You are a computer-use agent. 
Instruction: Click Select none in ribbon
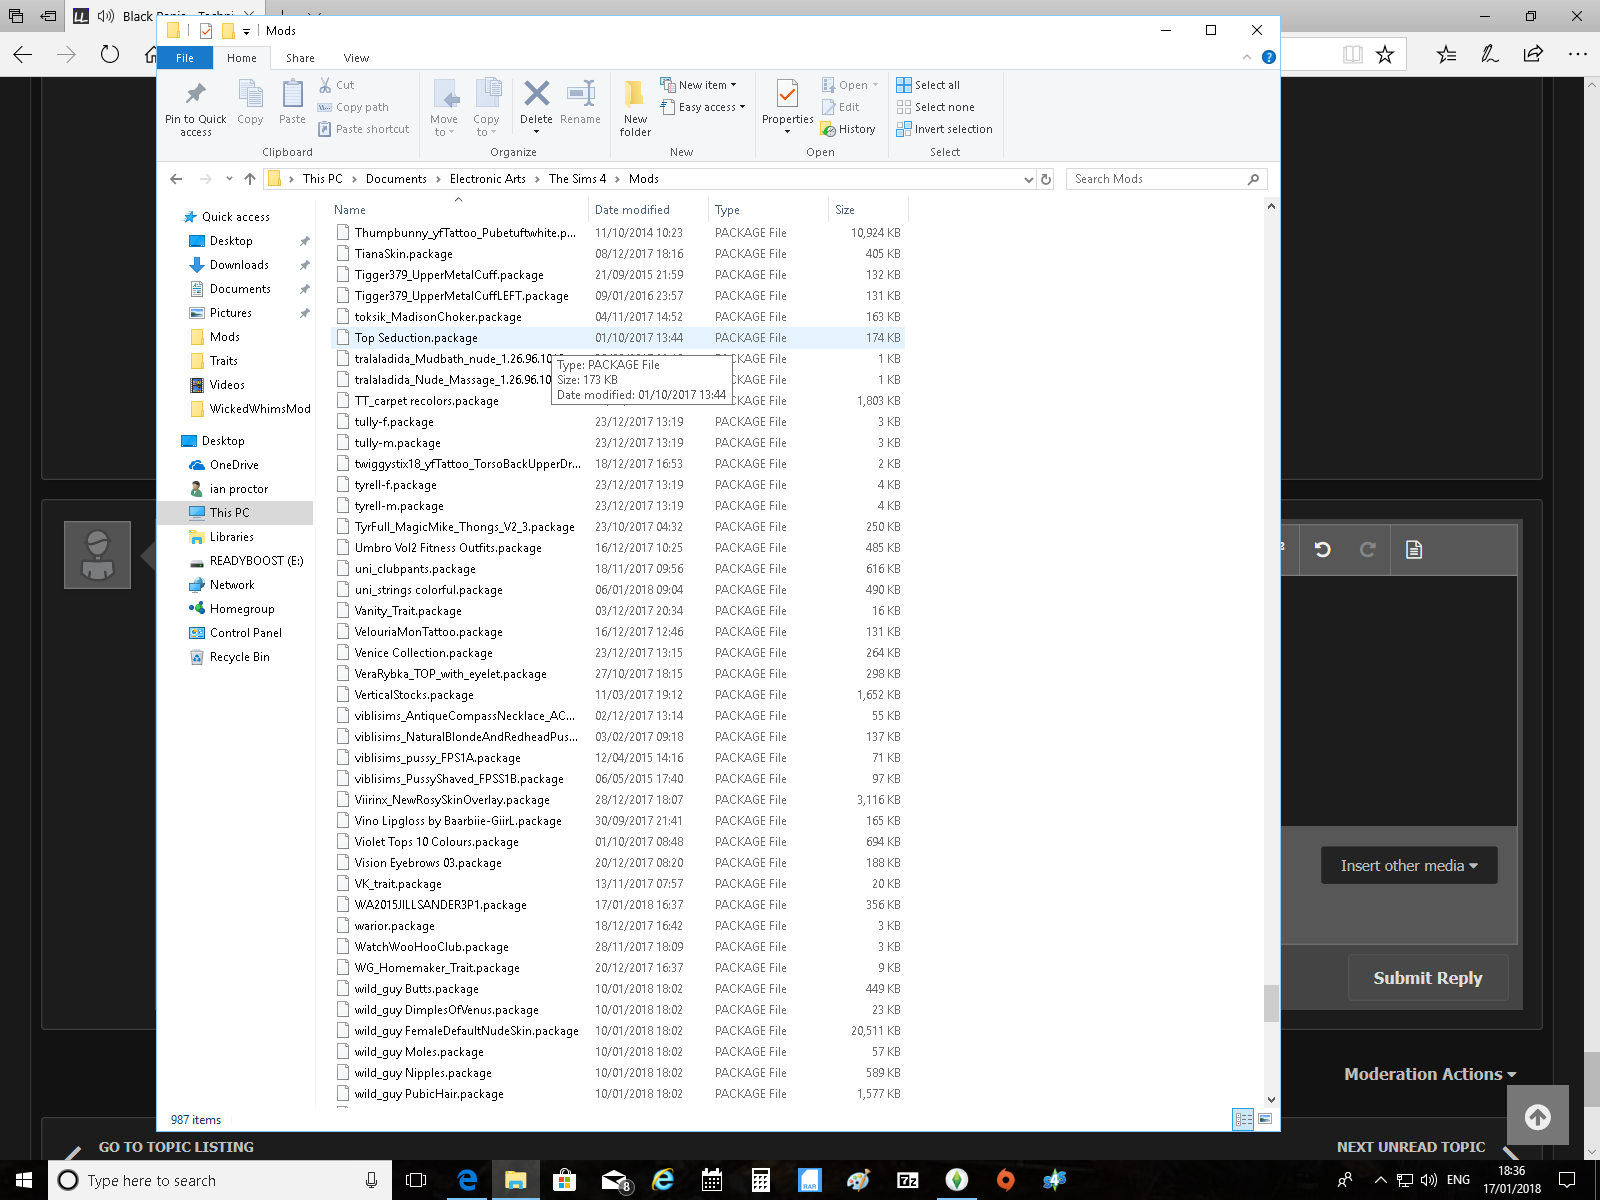(x=935, y=107)
